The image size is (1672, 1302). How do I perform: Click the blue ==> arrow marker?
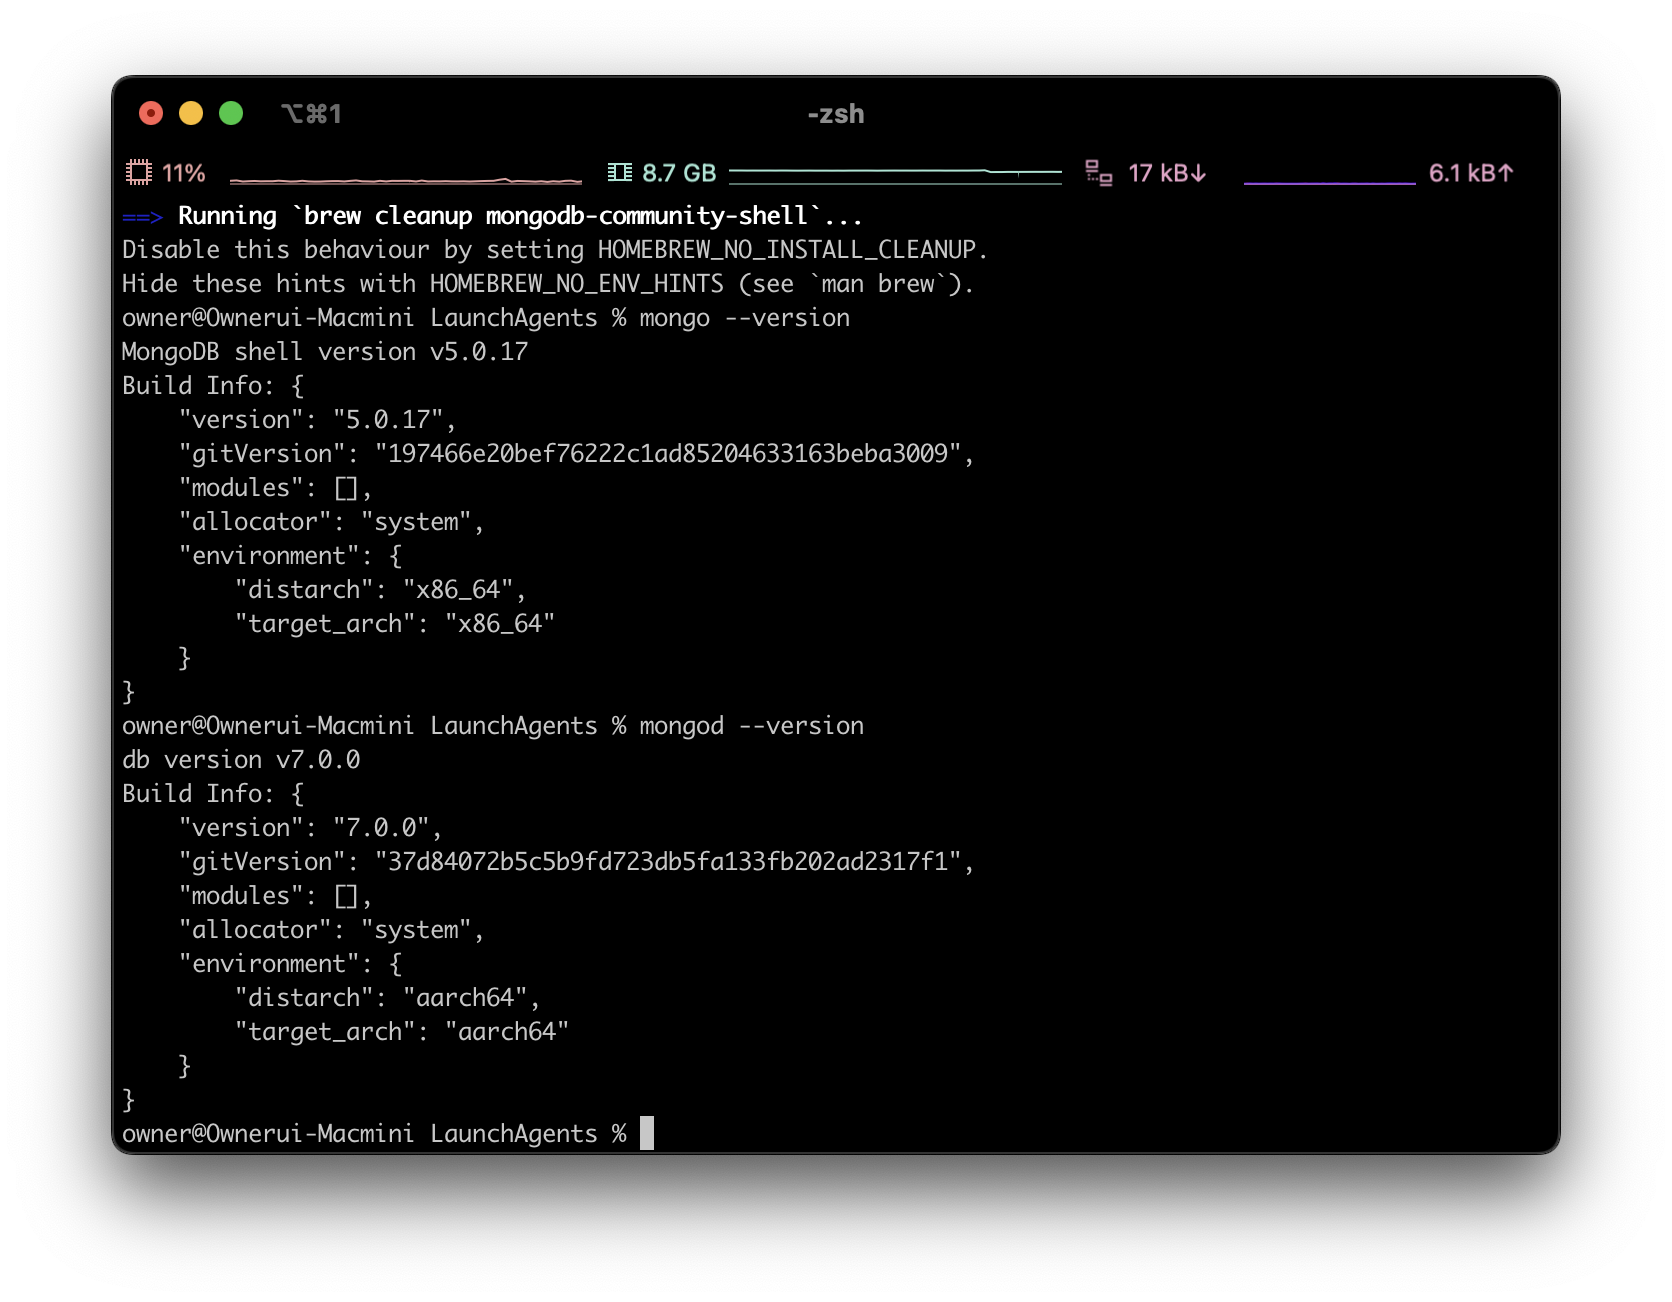click(142, 216)
